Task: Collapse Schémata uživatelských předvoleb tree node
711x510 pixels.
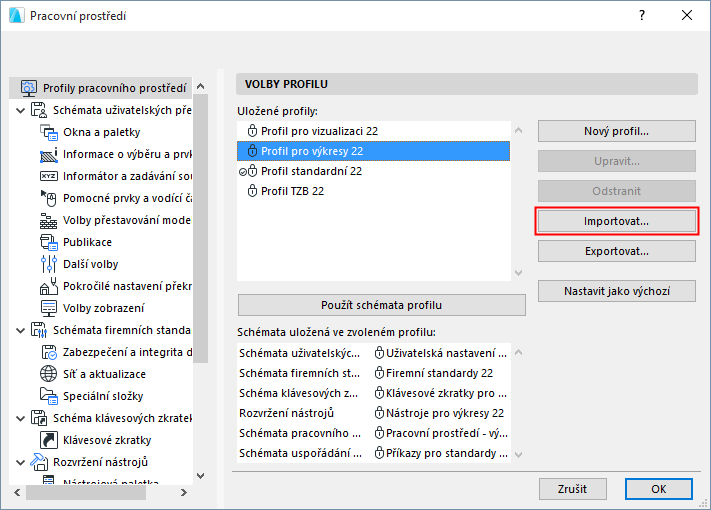Action: click(21, 110)
